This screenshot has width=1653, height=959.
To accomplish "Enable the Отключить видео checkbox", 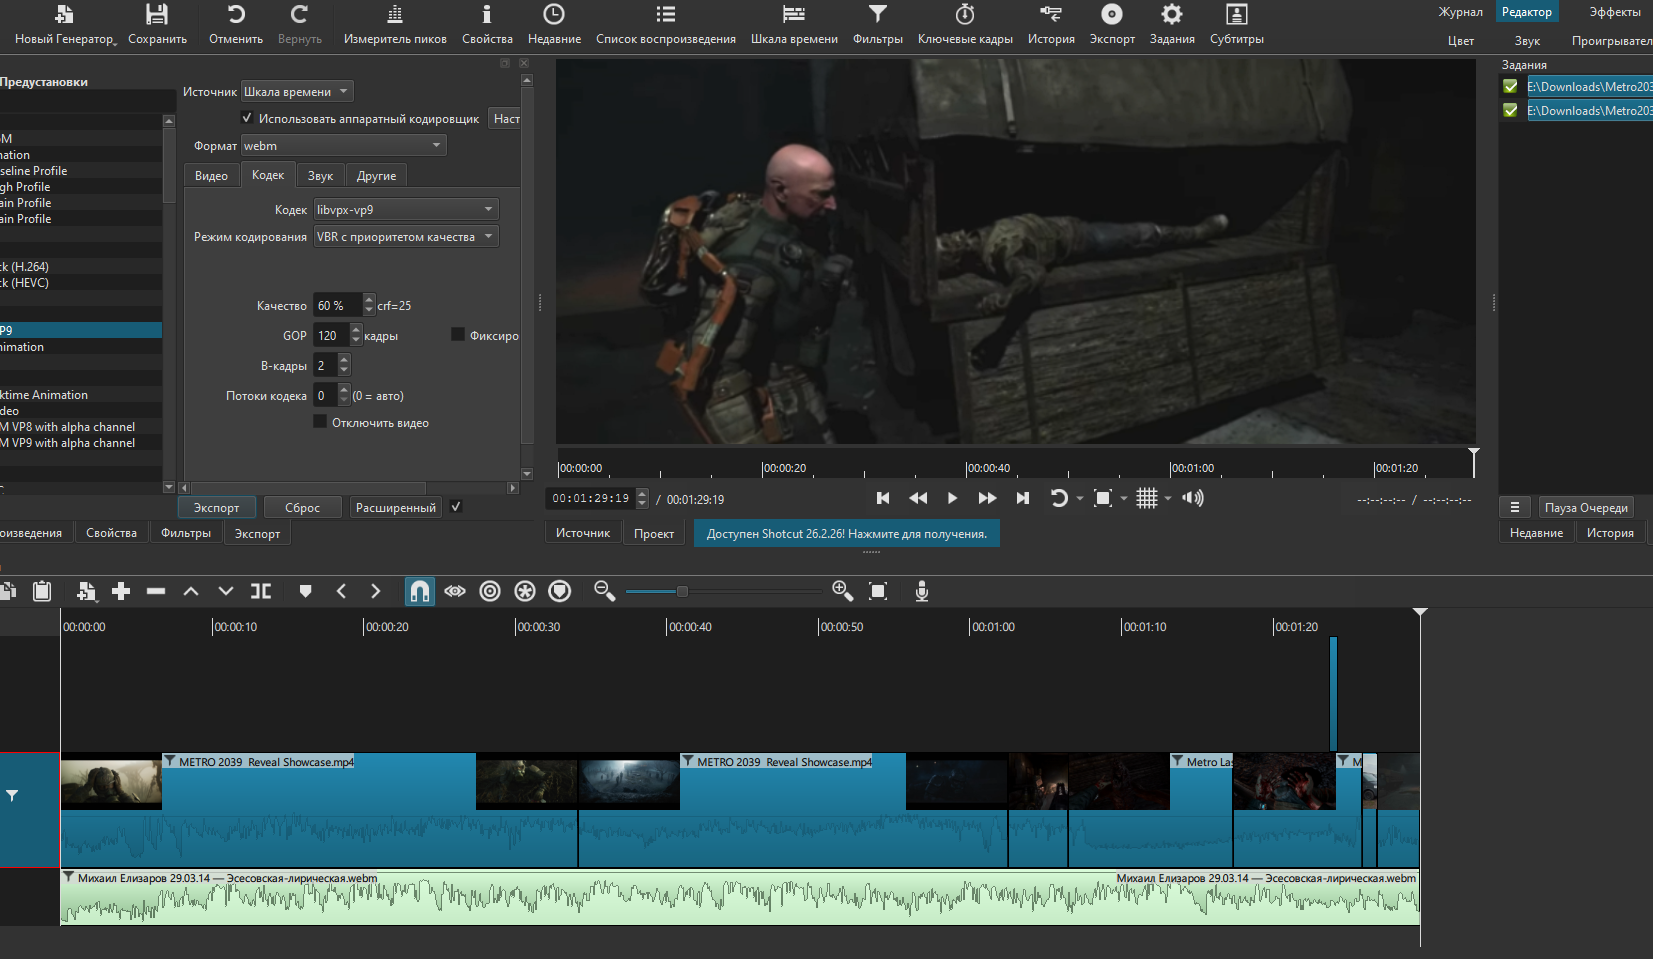I will (320, 422).
